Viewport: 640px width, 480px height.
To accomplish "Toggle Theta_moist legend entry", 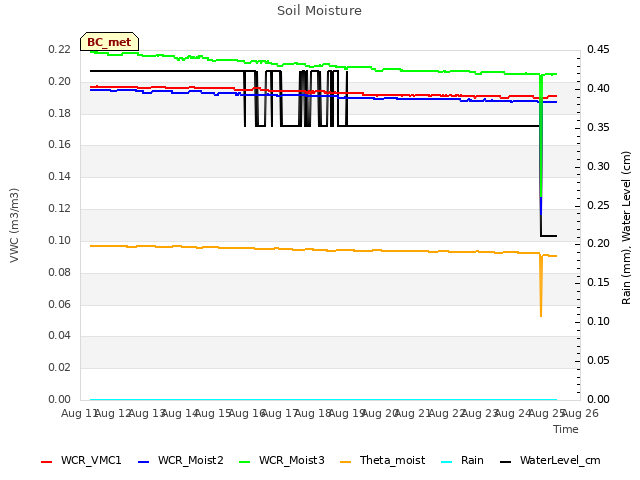I will (382, 460).
